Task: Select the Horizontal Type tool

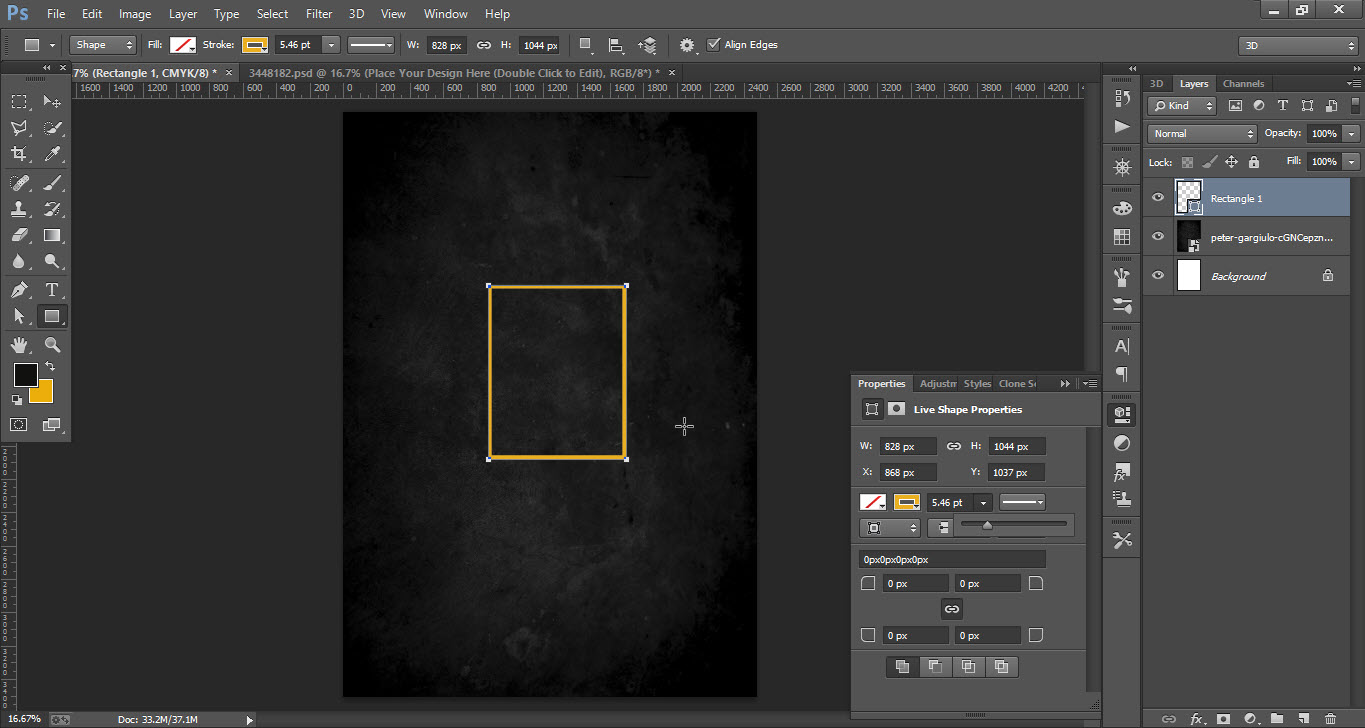Action: click(50, 290)
